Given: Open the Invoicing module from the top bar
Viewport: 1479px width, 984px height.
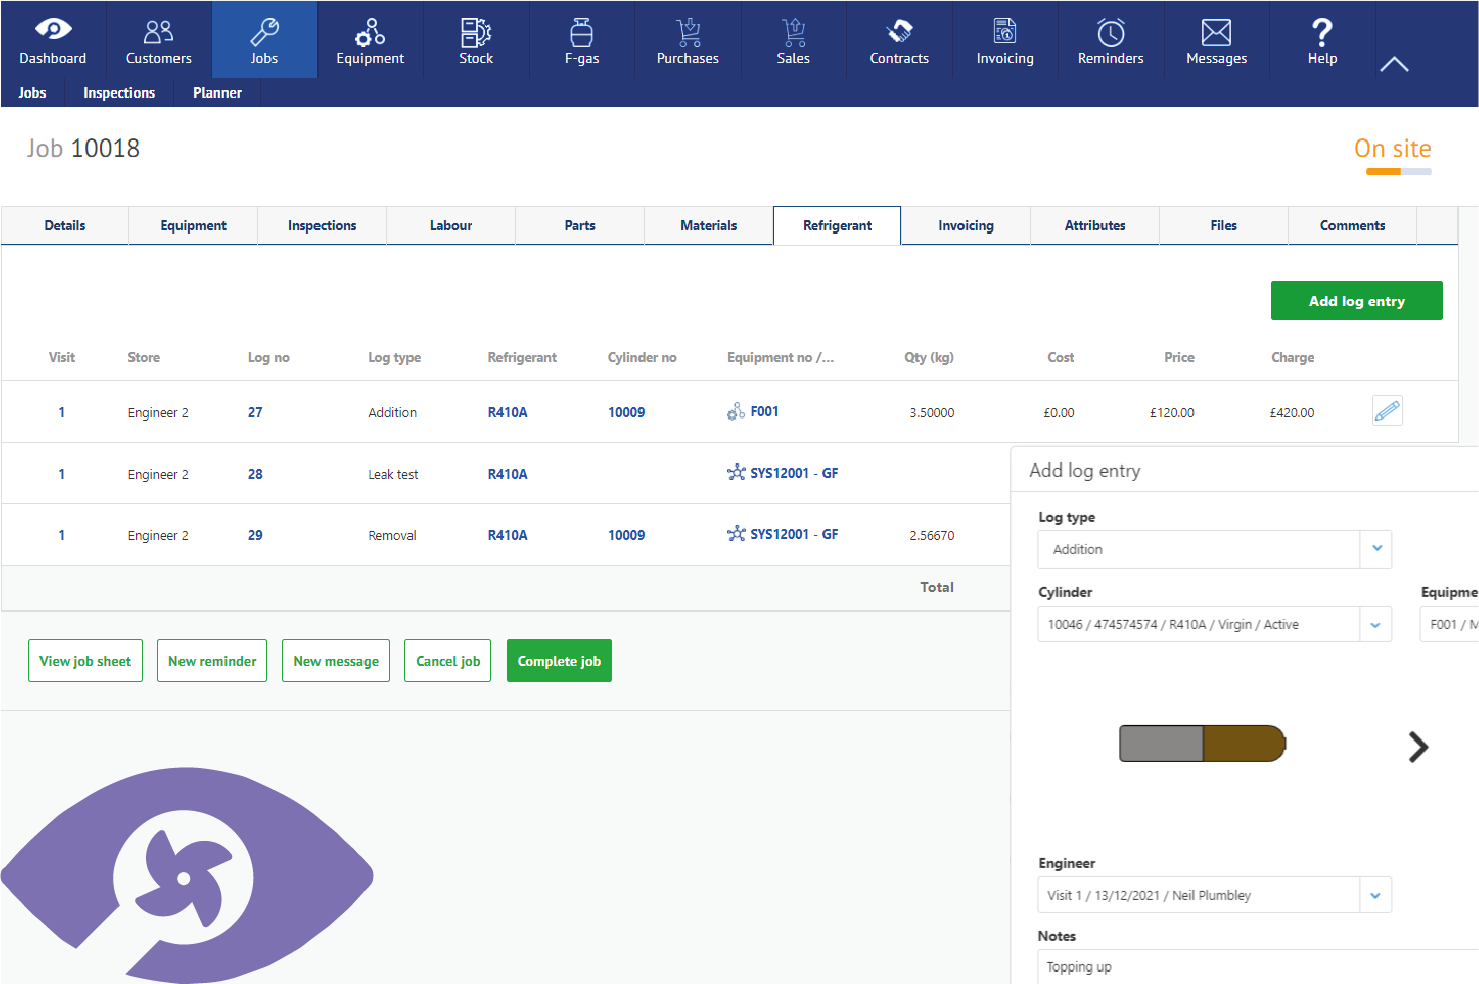Looking at the screenshot, I should [x=1004, y=40].
